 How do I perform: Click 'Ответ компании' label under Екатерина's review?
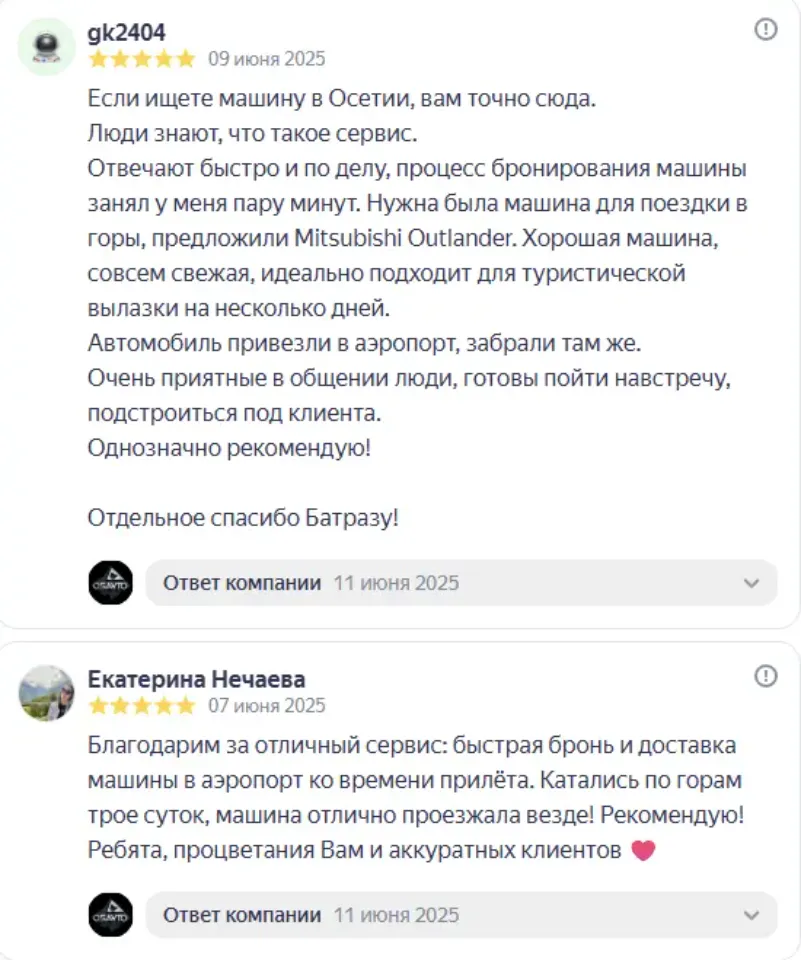[x=242, y=915]
